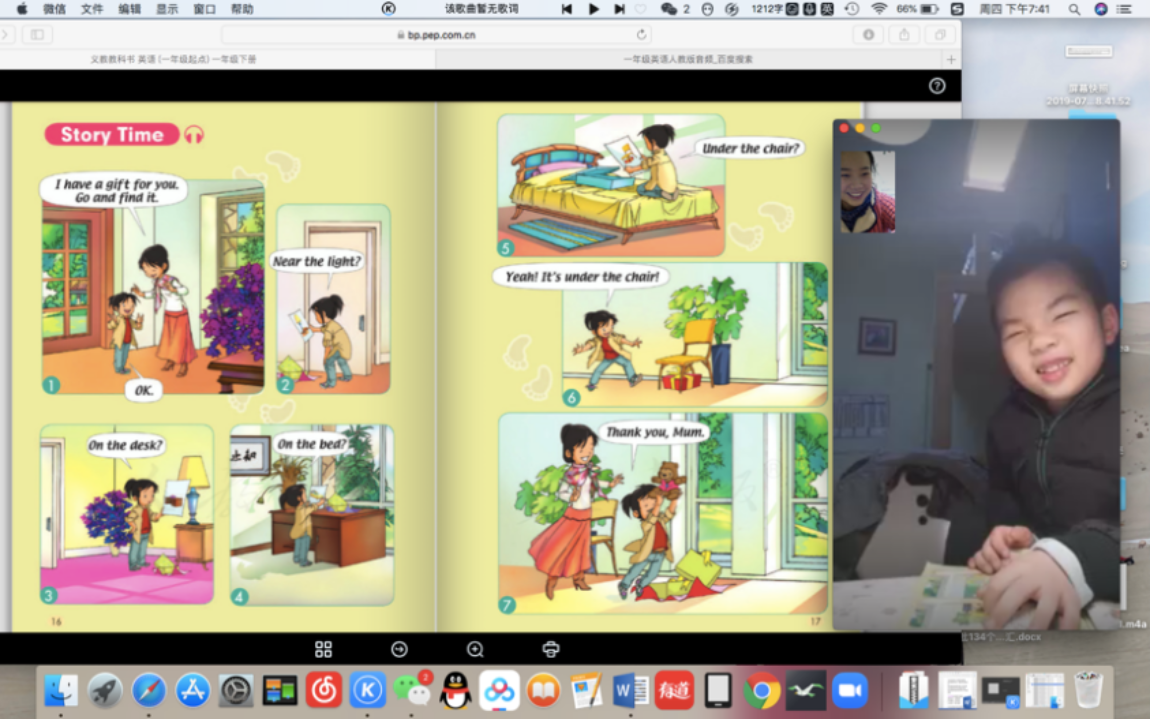
Task: Go to the next page arrow icon
Action: 399,649
